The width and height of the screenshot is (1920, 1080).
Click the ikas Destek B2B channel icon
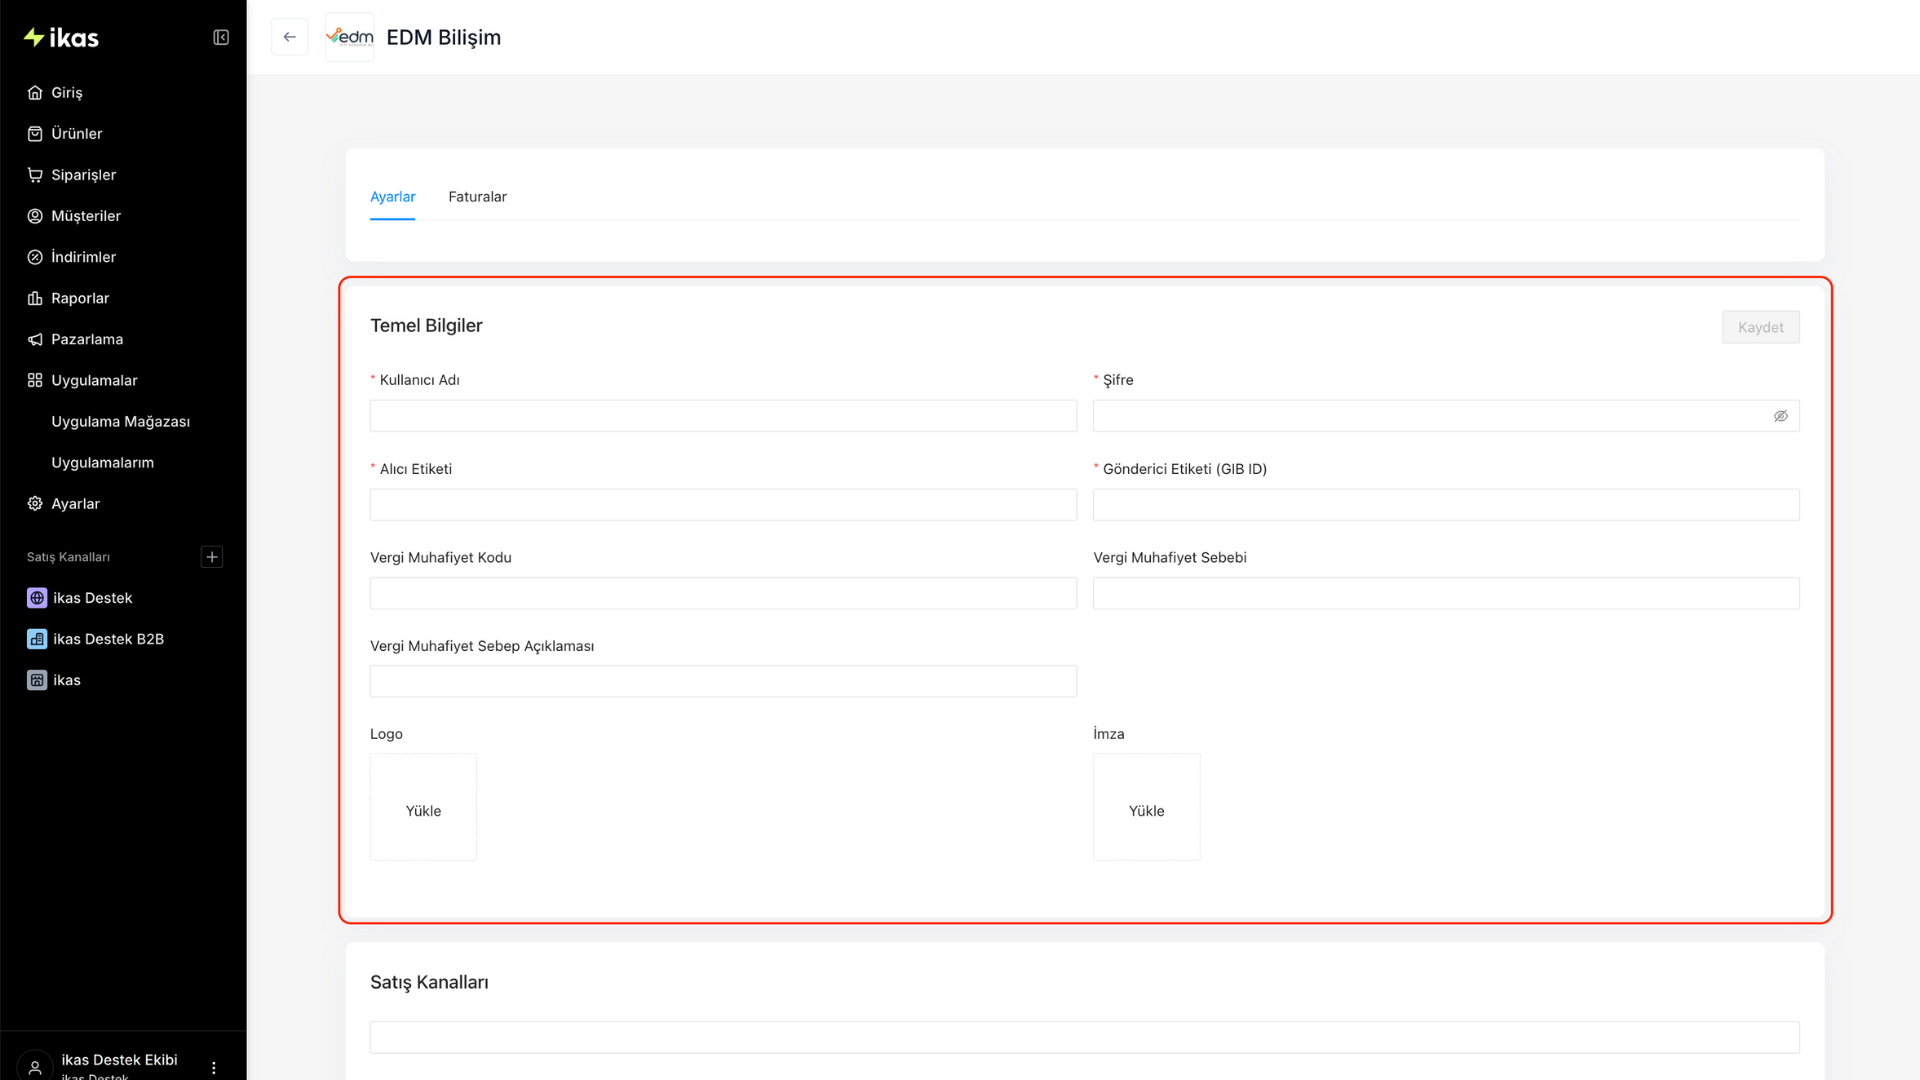click(37, 639)
